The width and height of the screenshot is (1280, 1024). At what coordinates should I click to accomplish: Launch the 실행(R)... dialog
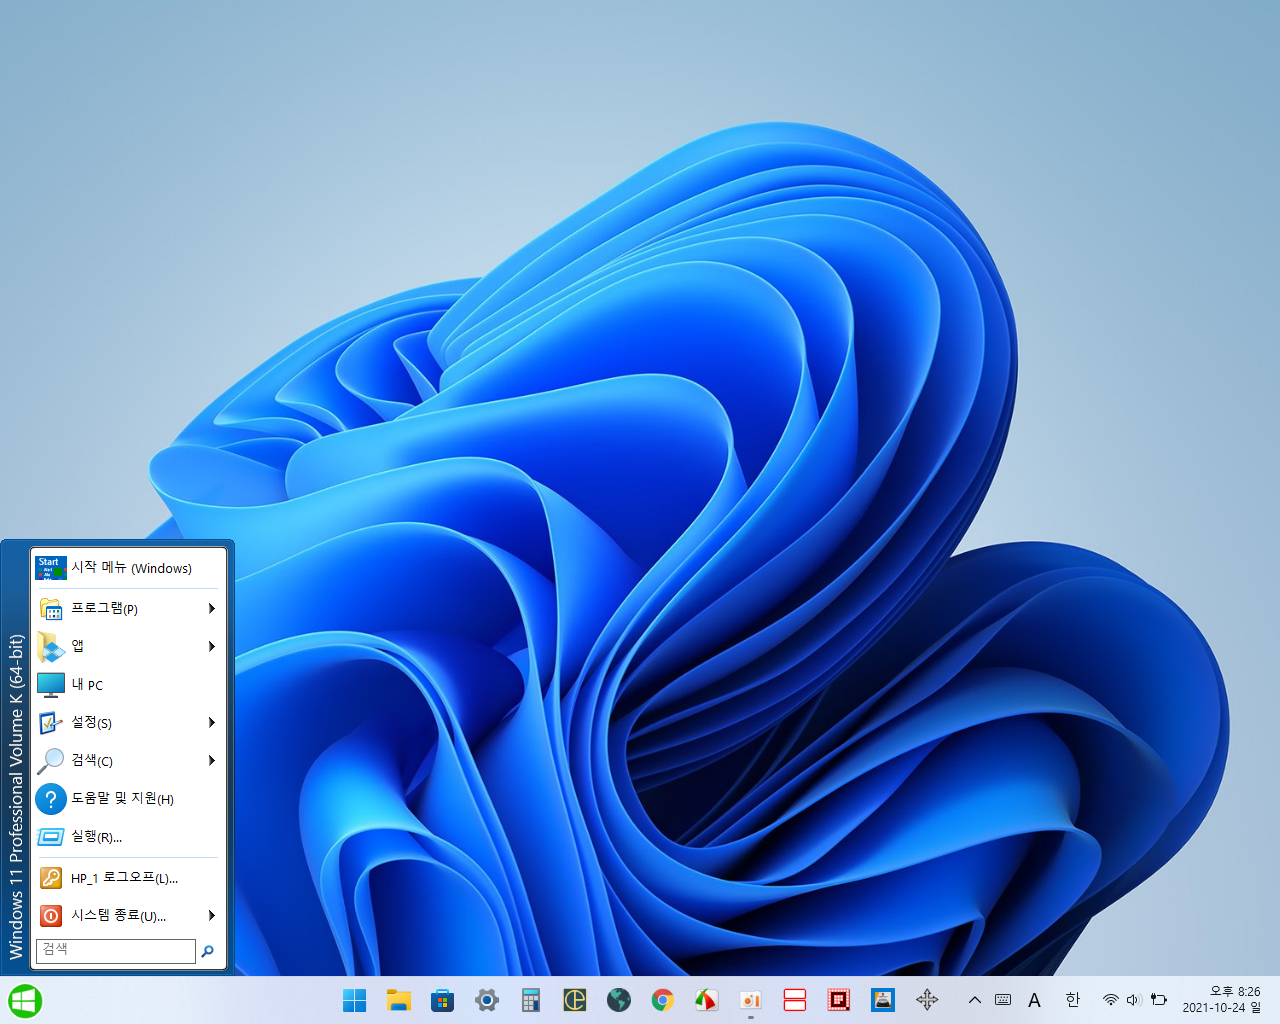128,836
